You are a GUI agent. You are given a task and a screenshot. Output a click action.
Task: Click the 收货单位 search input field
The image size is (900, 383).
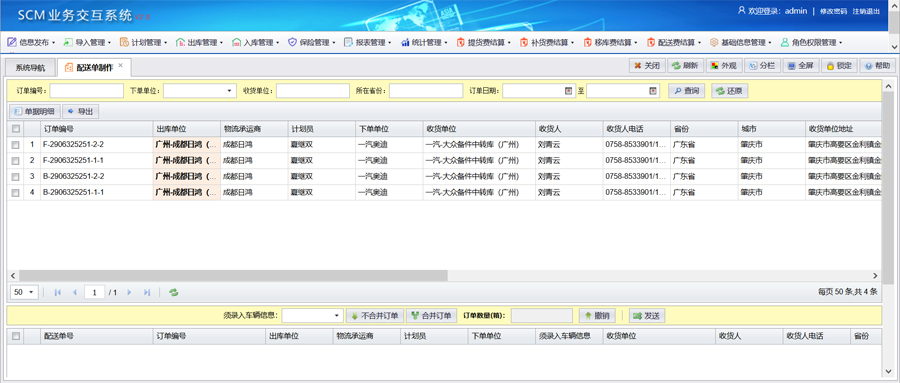click(313, 91)
